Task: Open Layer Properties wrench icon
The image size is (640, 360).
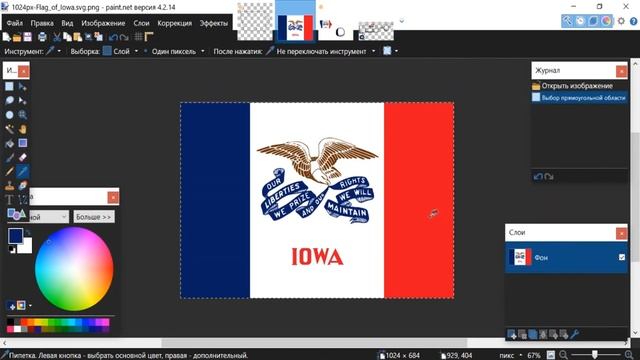Action: [x=575, y=335]
